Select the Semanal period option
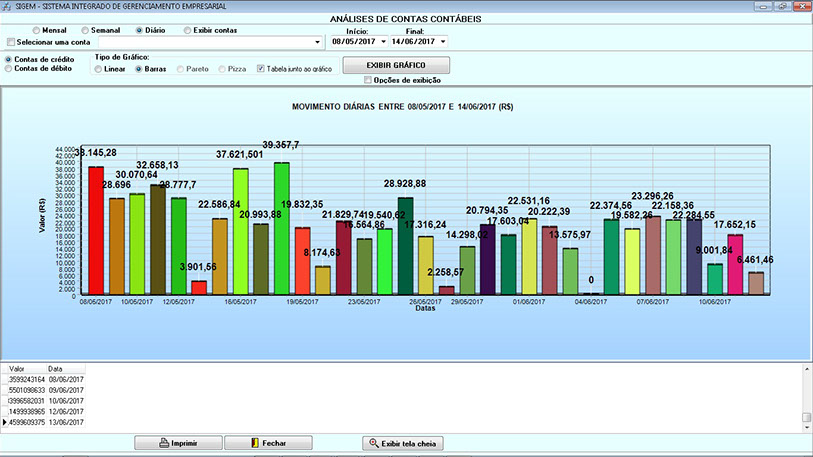Image resolution: width=813 pixels, height=457 pixels. coord(85,31)
